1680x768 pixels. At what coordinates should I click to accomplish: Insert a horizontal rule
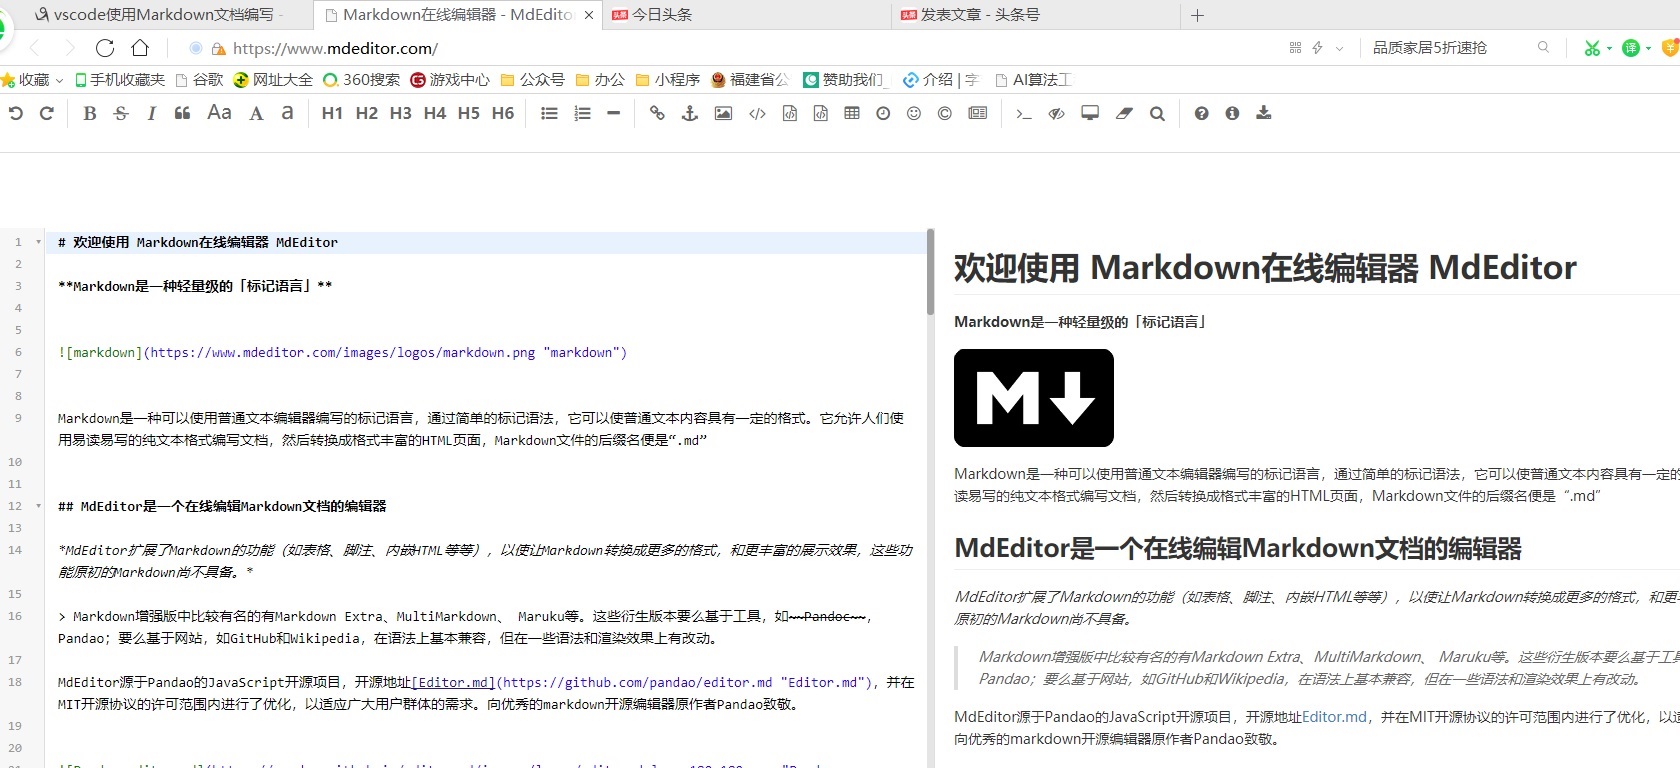point(614,114)
